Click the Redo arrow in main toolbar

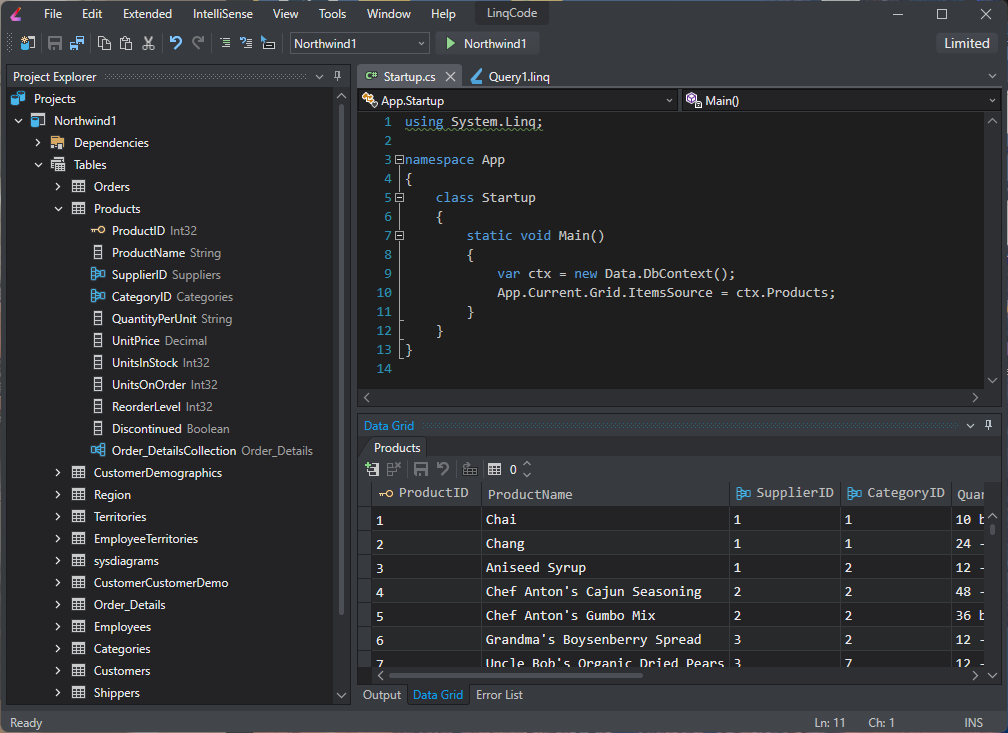tap(199, 43)
